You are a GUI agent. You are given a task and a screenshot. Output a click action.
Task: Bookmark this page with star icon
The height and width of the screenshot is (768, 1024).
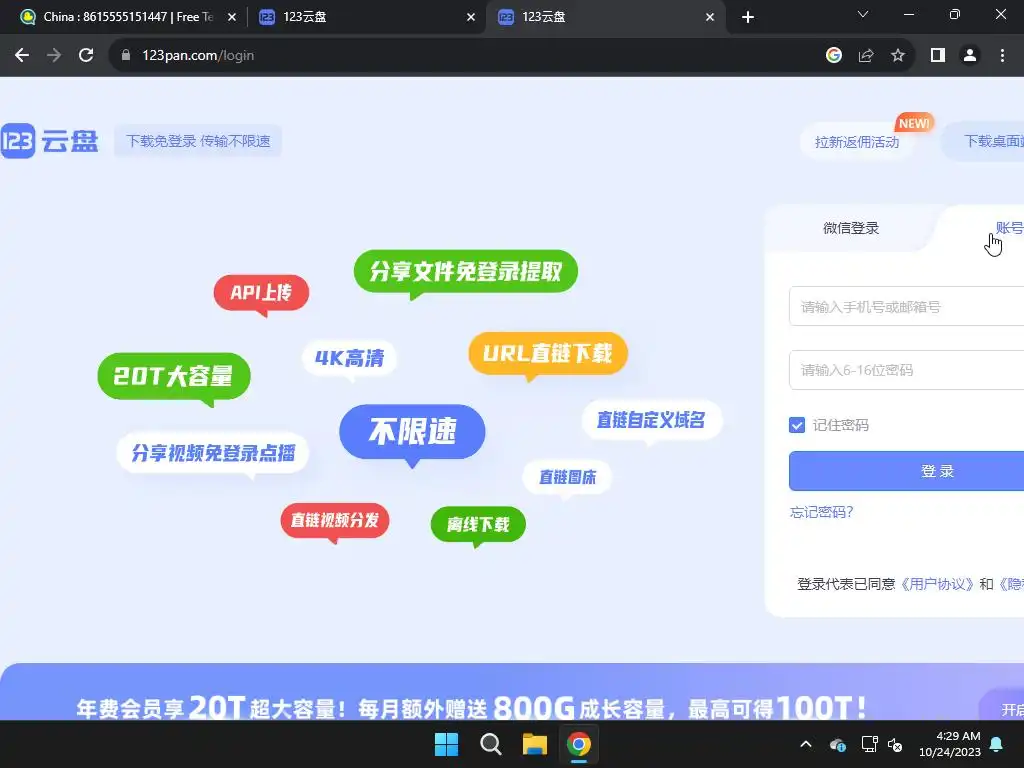898,56
